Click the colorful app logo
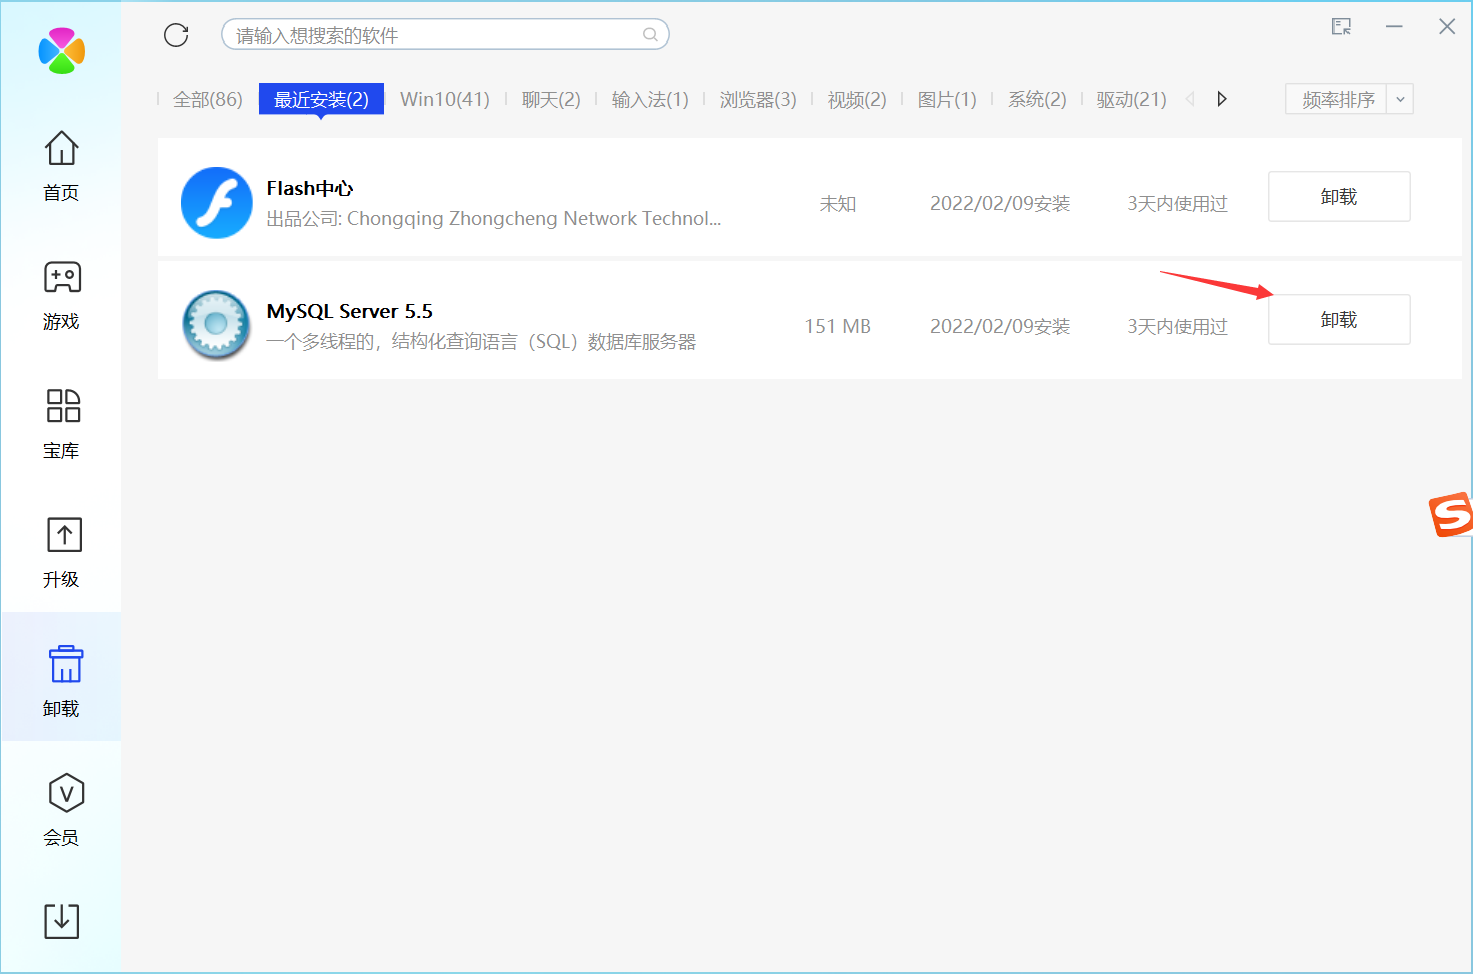 (61, 50)
